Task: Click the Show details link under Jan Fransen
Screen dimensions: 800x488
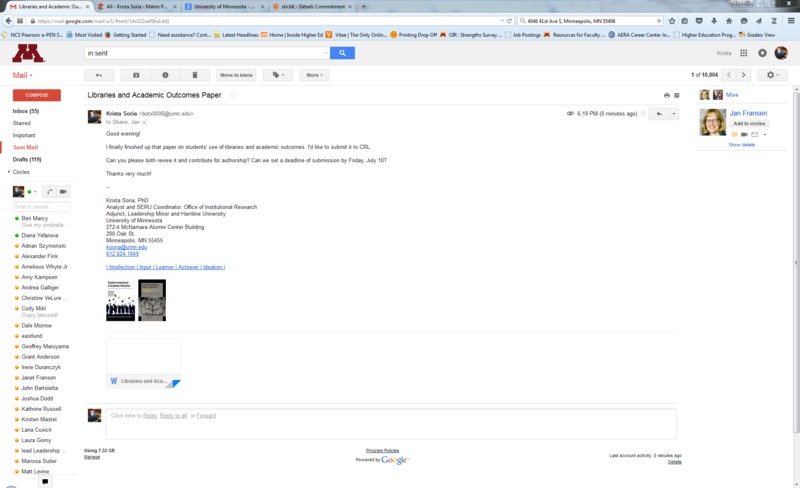Action: [741, 145]
